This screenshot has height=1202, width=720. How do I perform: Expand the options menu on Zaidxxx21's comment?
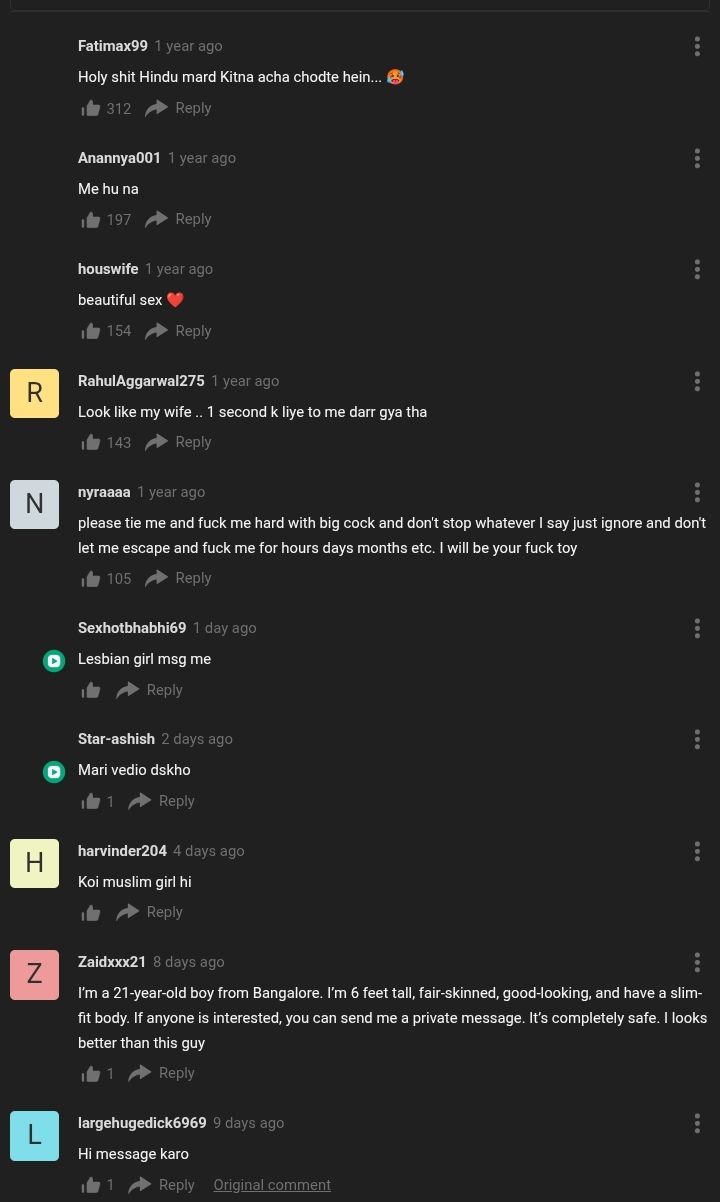click(x=697, y=962)
